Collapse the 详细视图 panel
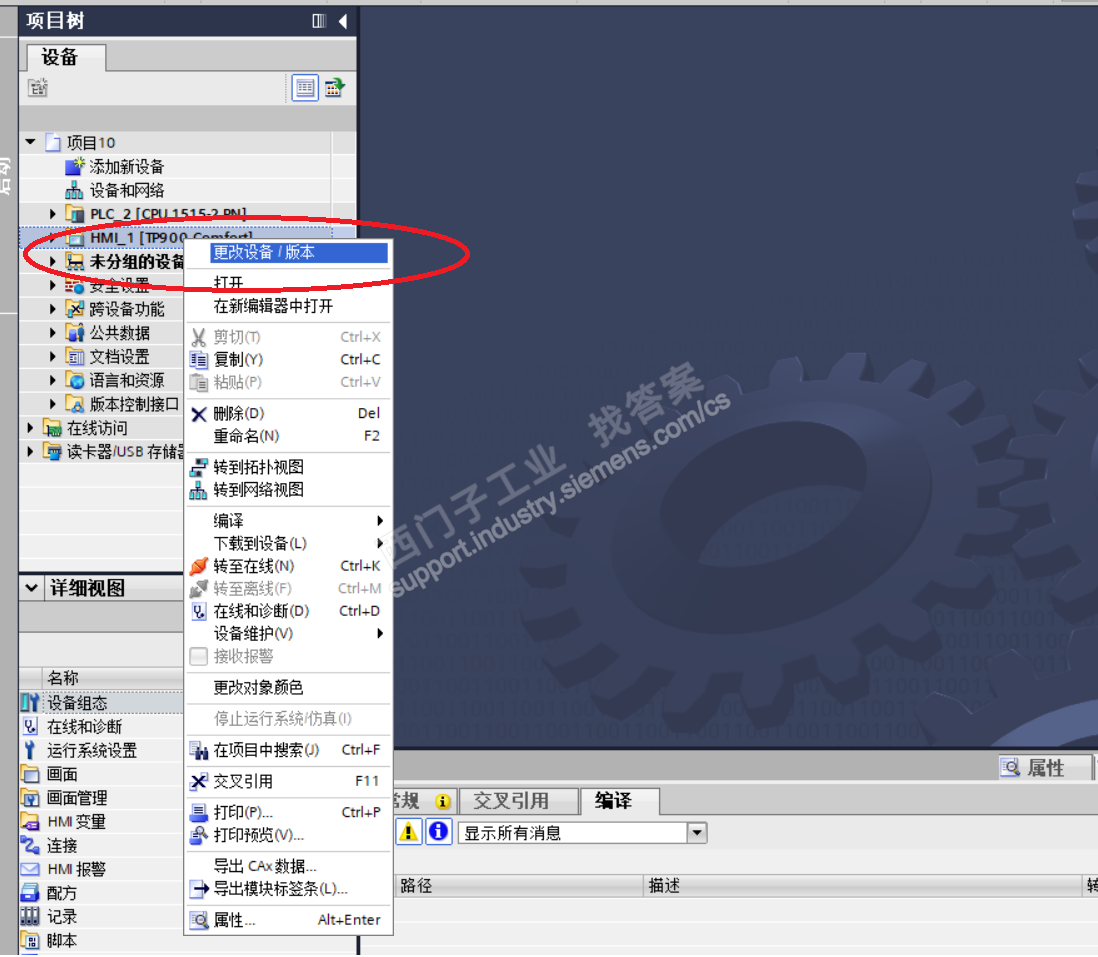 (x=32, y=588)
